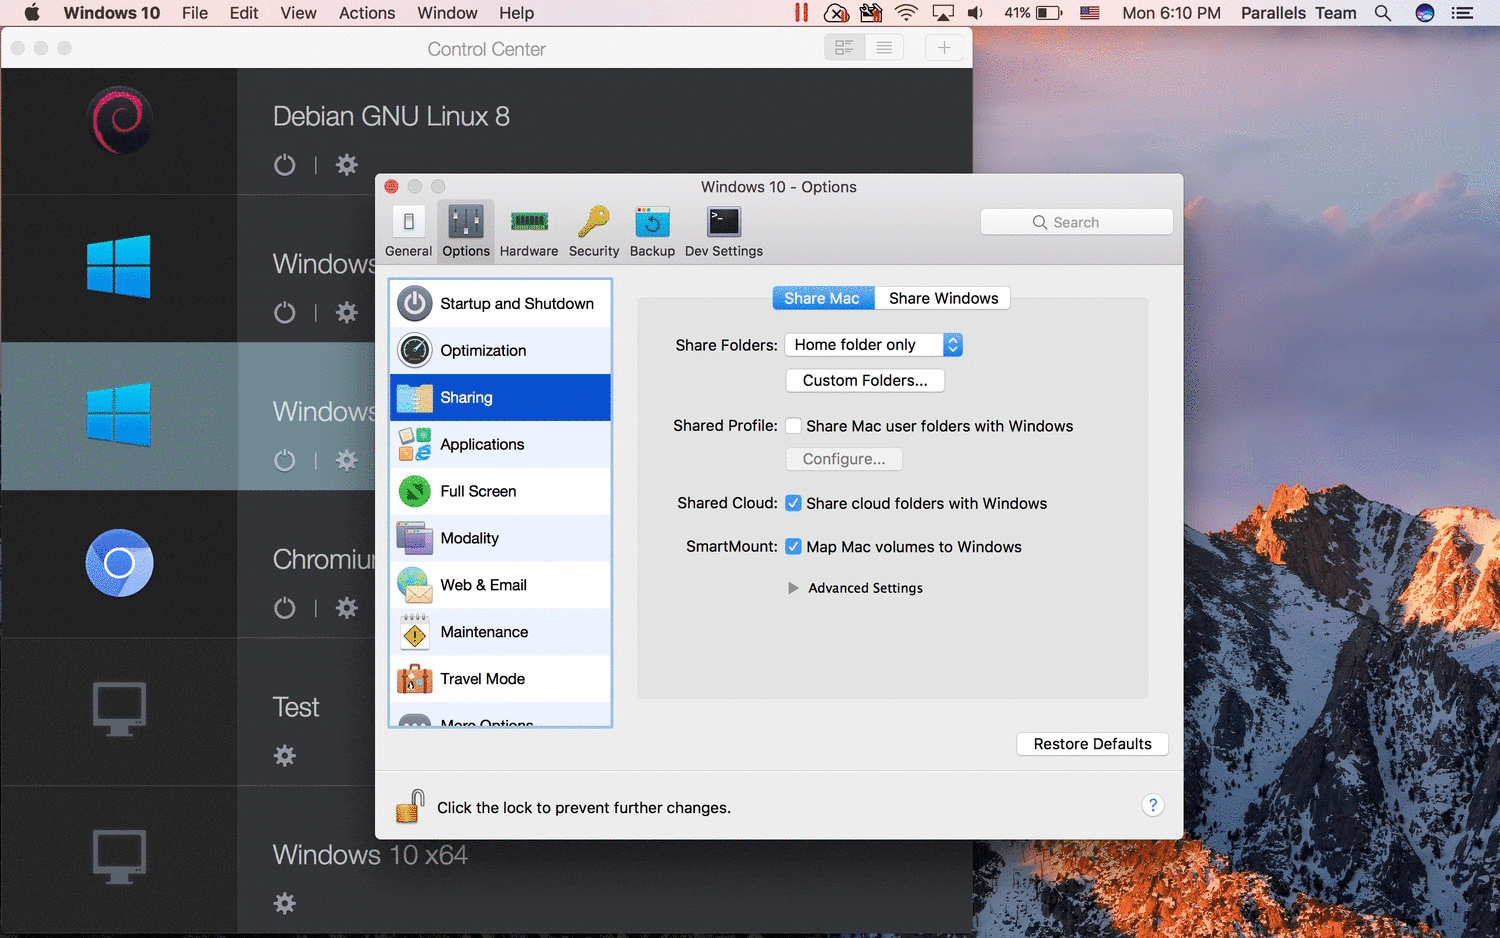This screenshot has height=938, width=1500.
Task: Select Web & Email in the list
Action: (x=500, y=585)
